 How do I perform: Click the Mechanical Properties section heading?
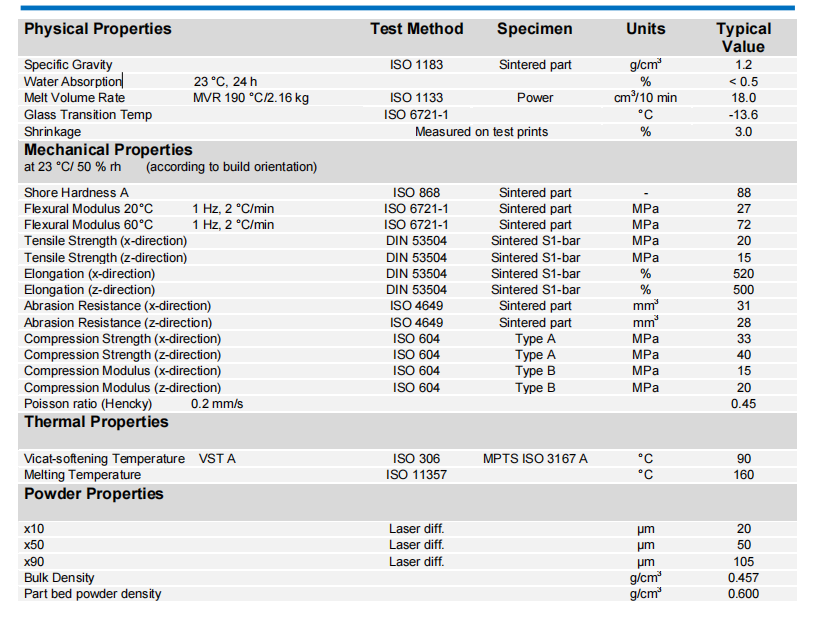coord(108,150)
